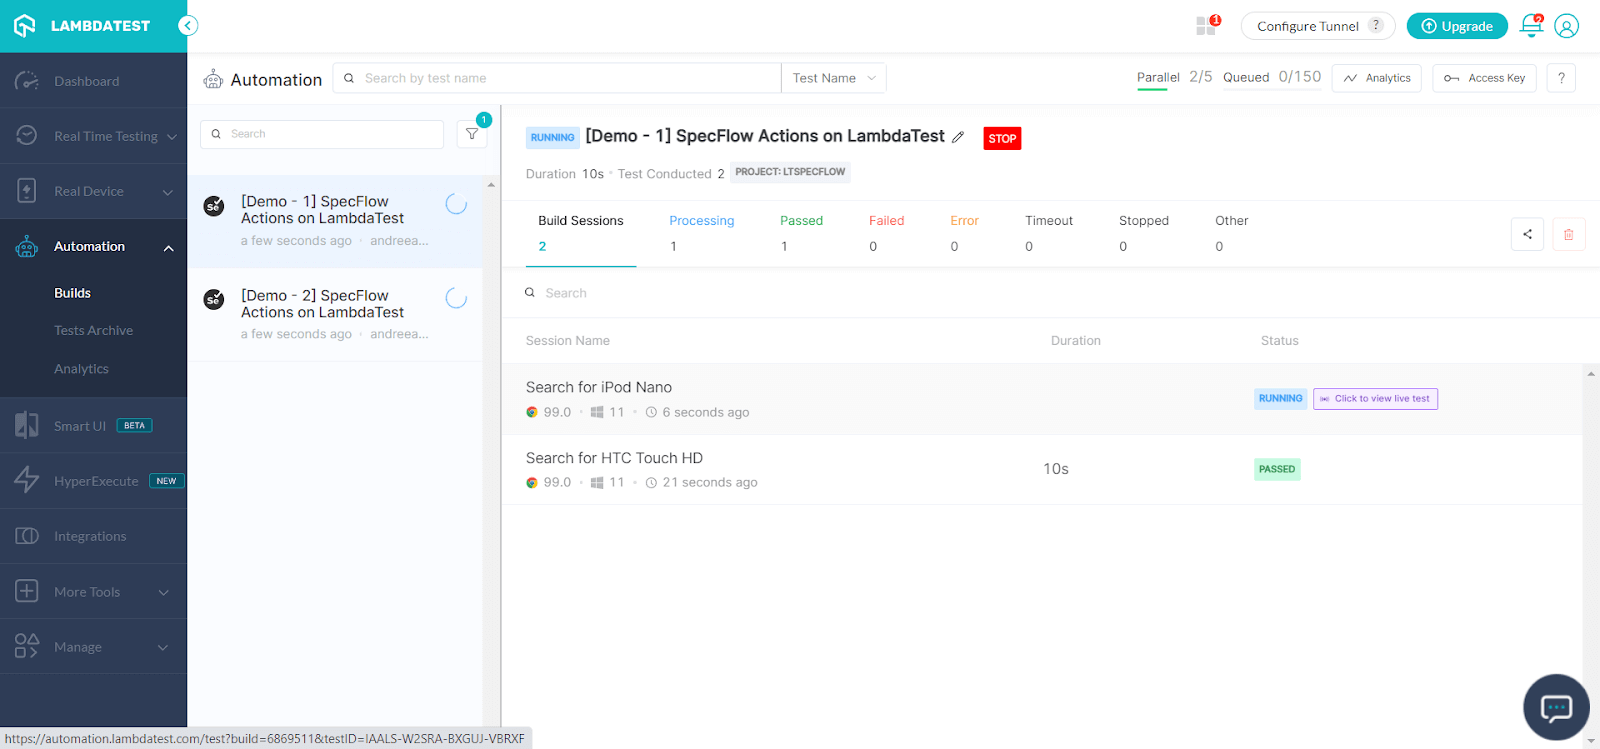The image size is (1600, 749).
Task: Click the Smart UI icon
Action: click(27, 425)
